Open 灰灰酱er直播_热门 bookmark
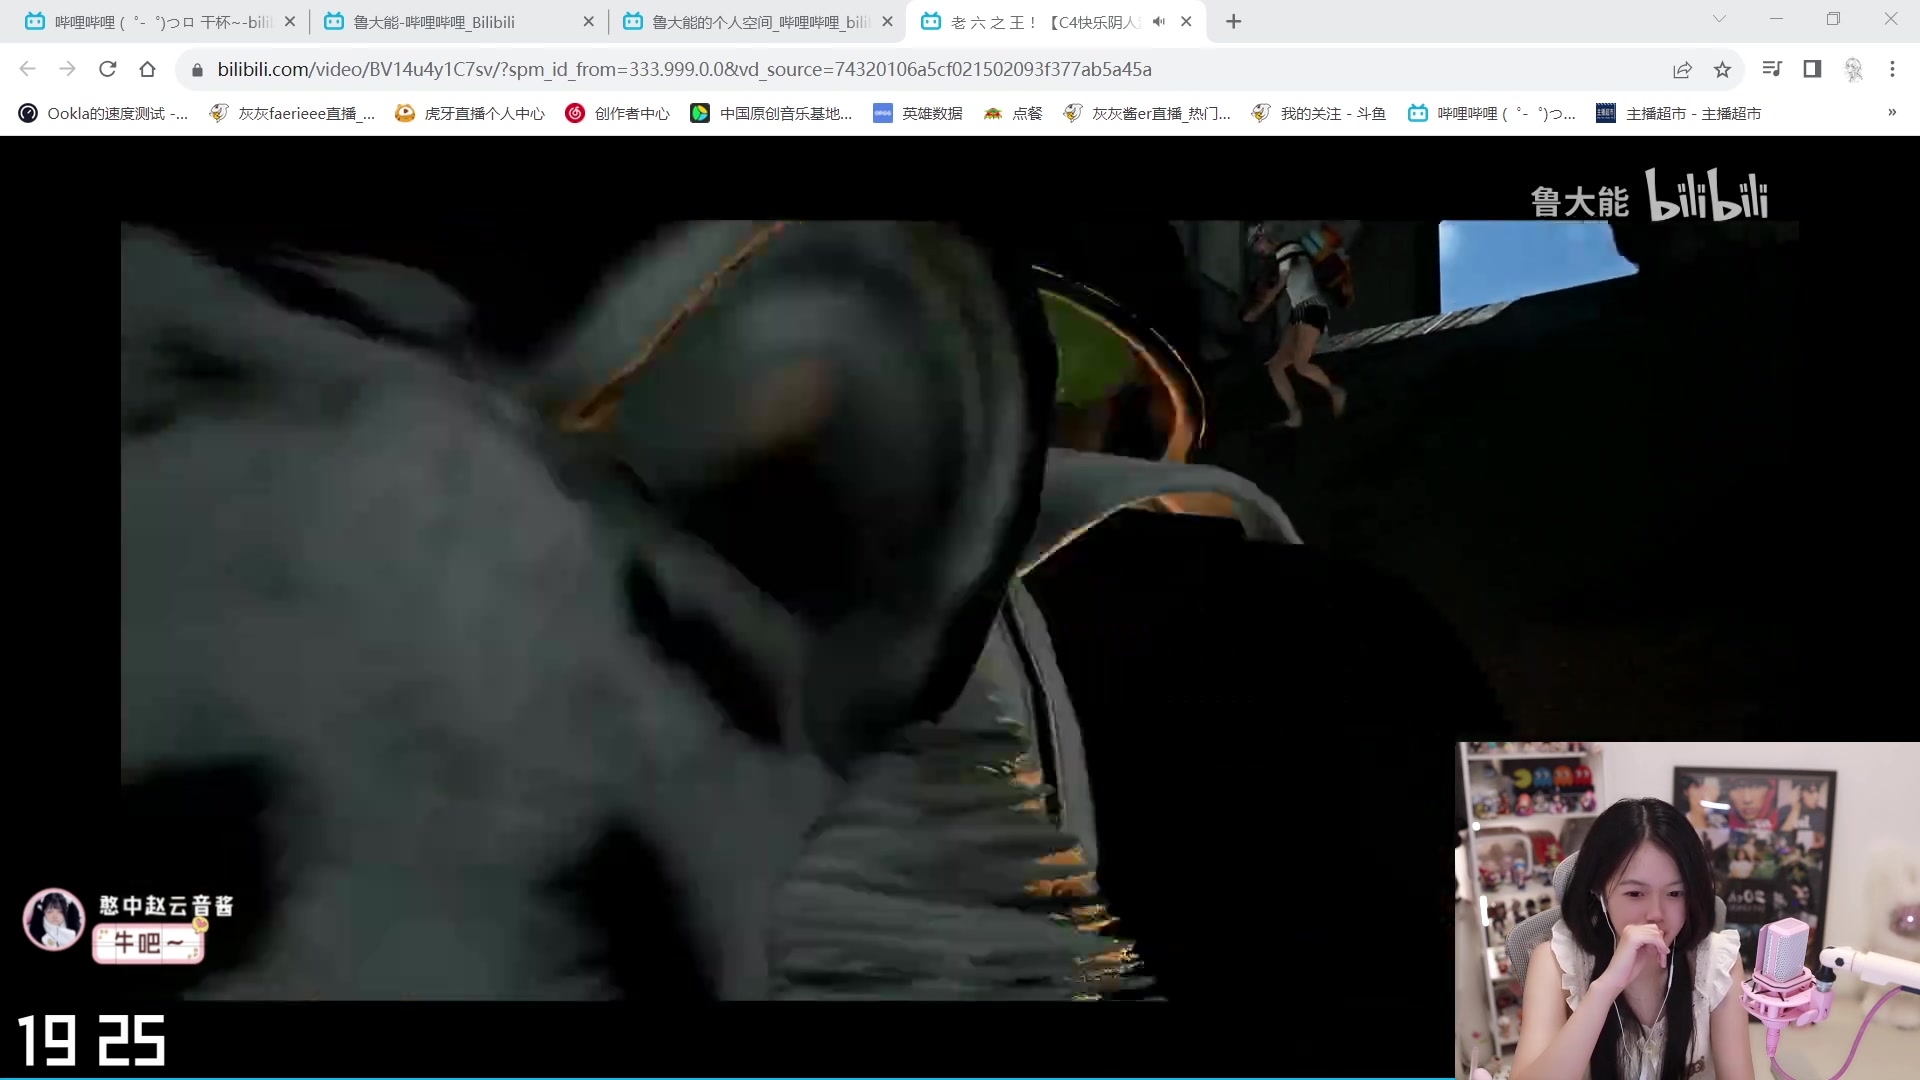The width and height of the screenshot is (1920, 1080). [1147, 113]
